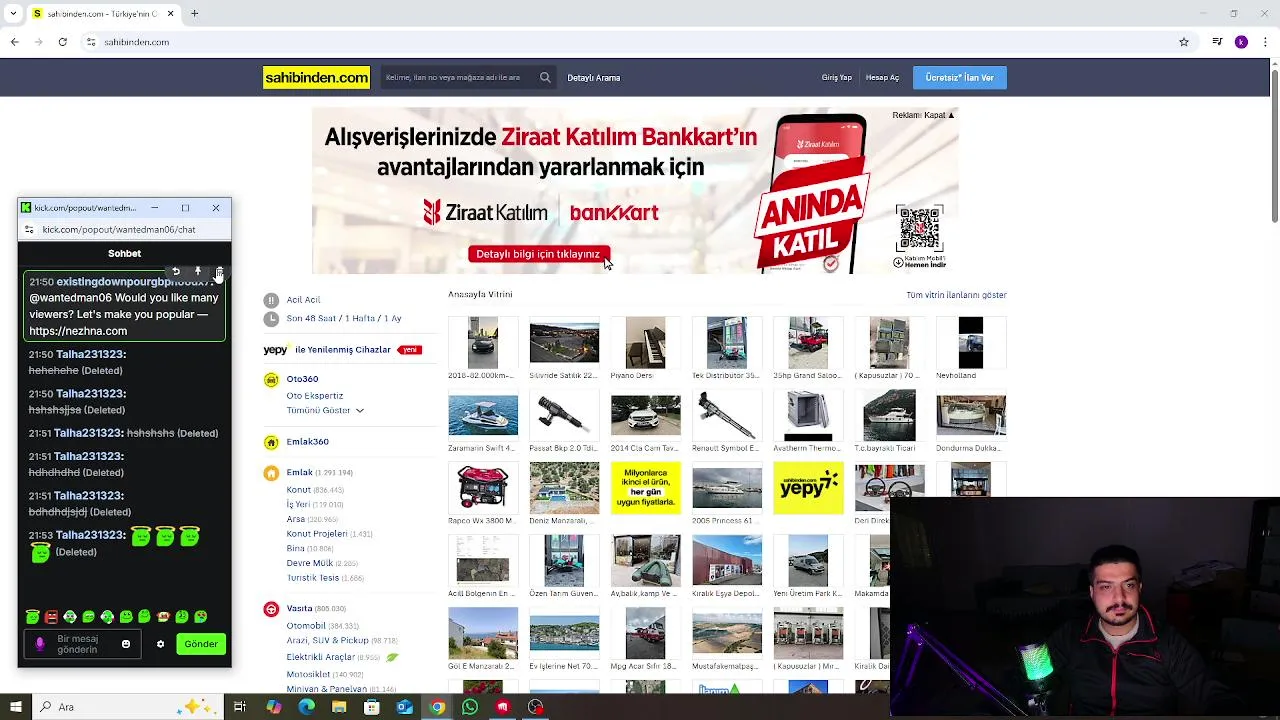This screenshot has height=720, width=1280.
Task: Click the Oto Ekspertiz link
Action: 315,396
